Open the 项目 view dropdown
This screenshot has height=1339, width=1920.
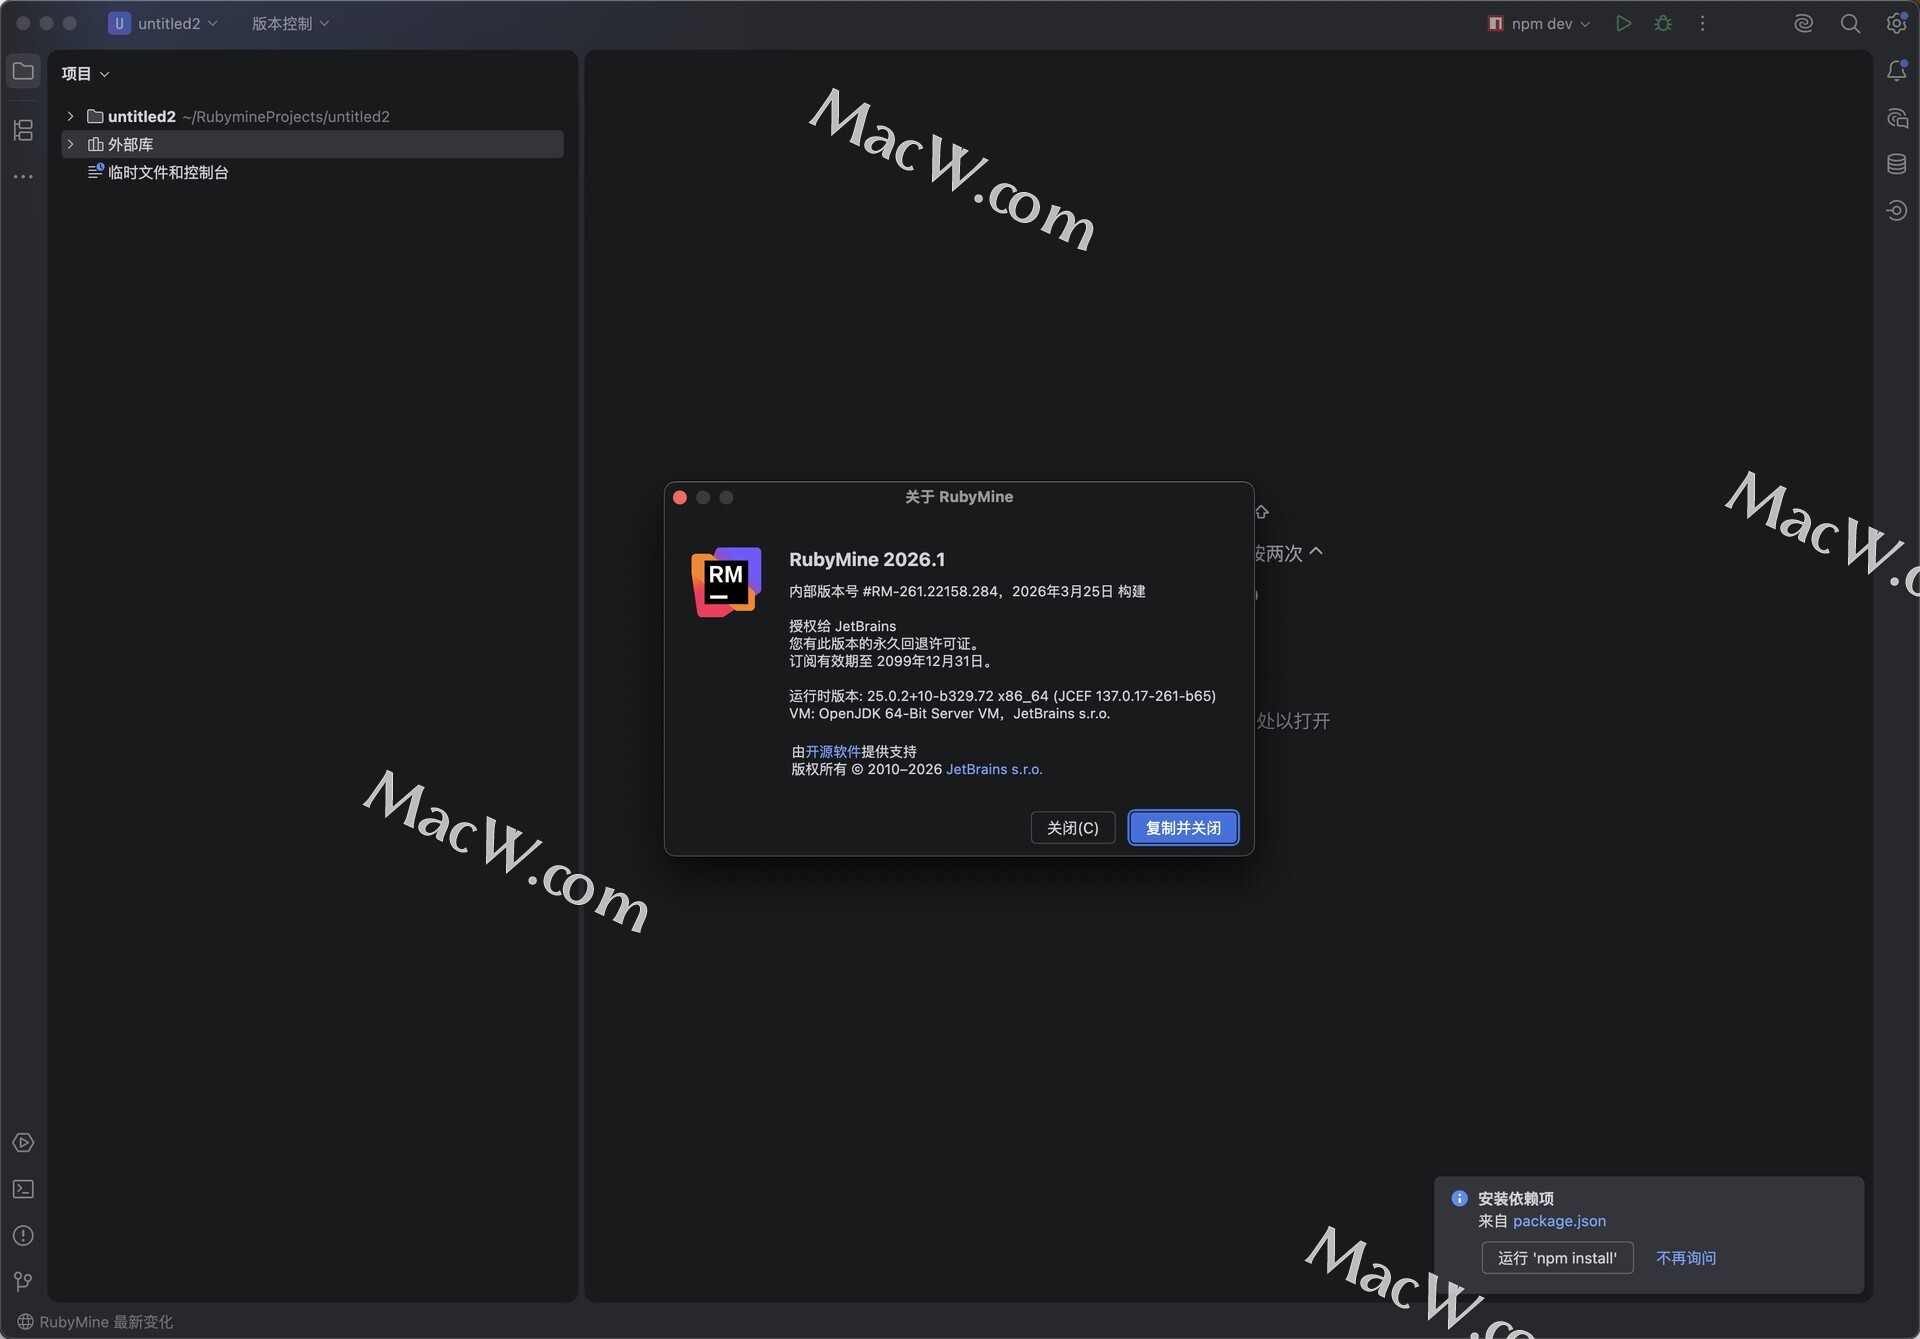point(85,73)
